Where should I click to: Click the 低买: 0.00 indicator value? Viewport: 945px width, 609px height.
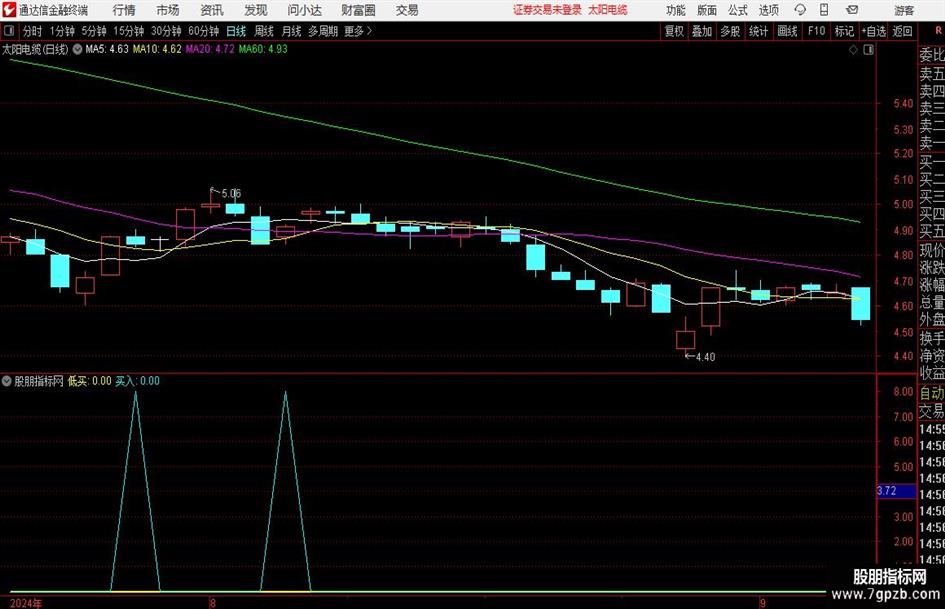pos(90,381)
